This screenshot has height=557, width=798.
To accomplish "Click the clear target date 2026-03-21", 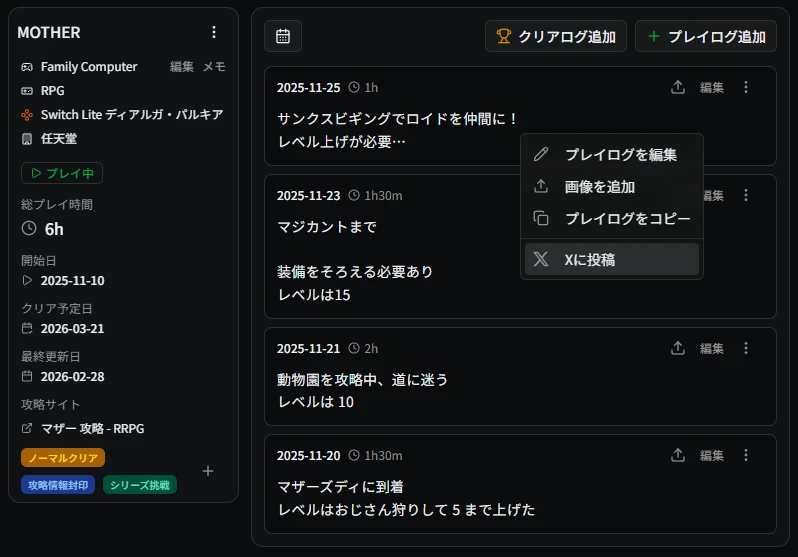I will (x=72, y=328).
